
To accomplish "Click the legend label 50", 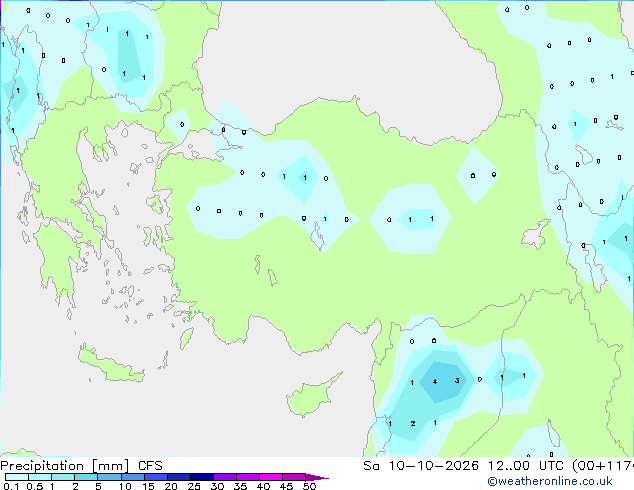I will click(309, 486).
